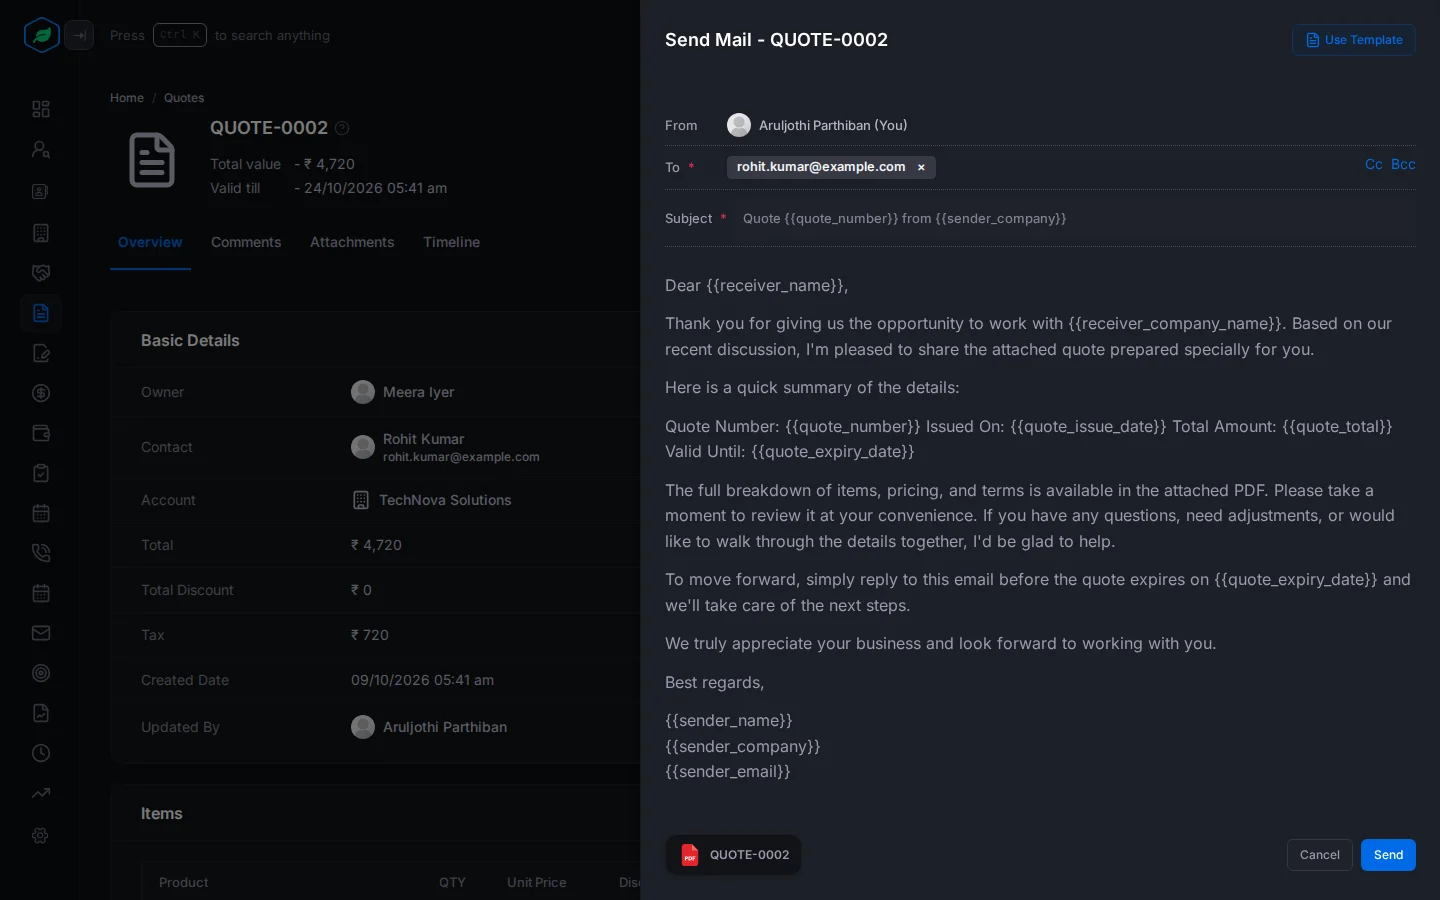Go to Quotes in the breadcrumb
The height and width of the screenshot is (900, 1440).
coord(184,98)
